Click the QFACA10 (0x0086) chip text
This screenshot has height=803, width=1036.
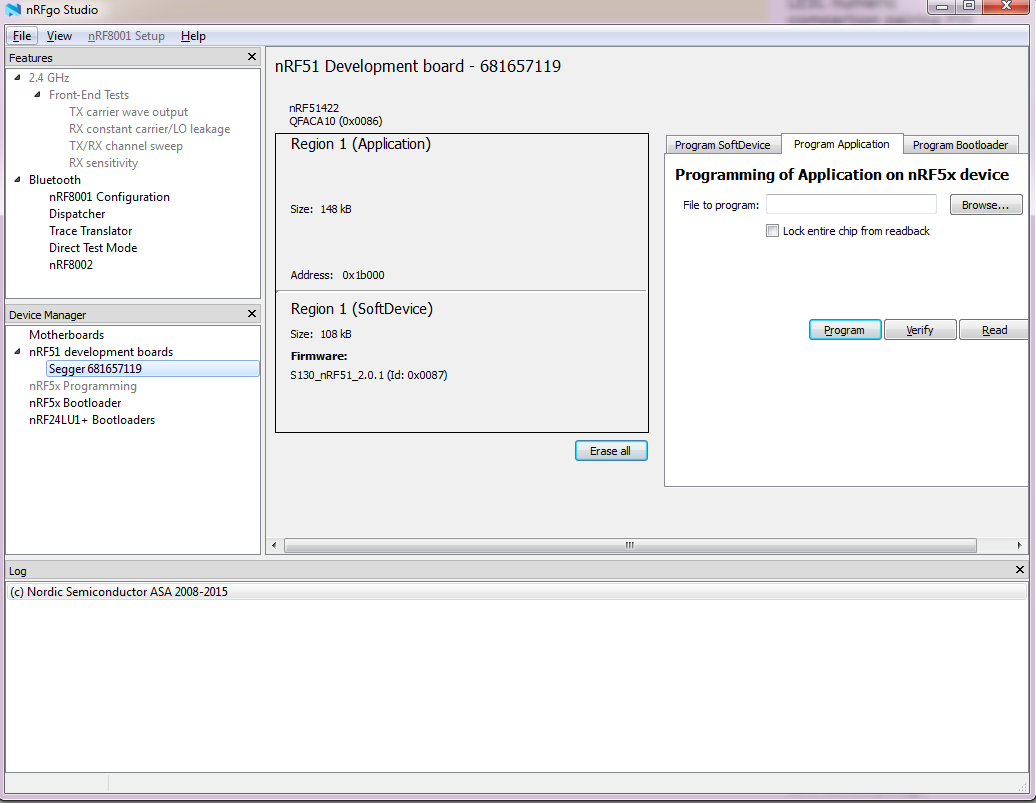[336, 121]
